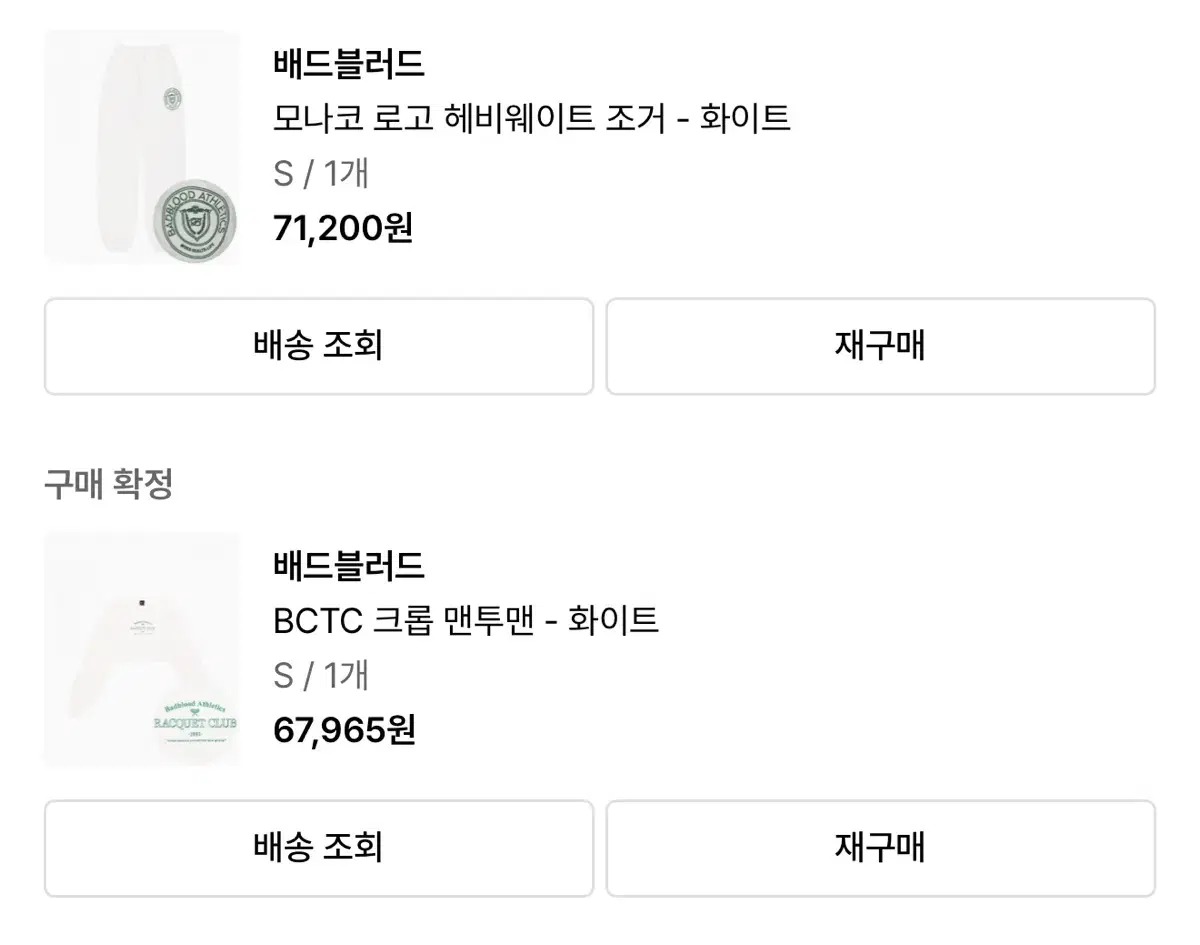The height and width of the screenshot is (945, 1200).
Task: Click the small round emblem on jogger pants
Action: tap(172, 101)
